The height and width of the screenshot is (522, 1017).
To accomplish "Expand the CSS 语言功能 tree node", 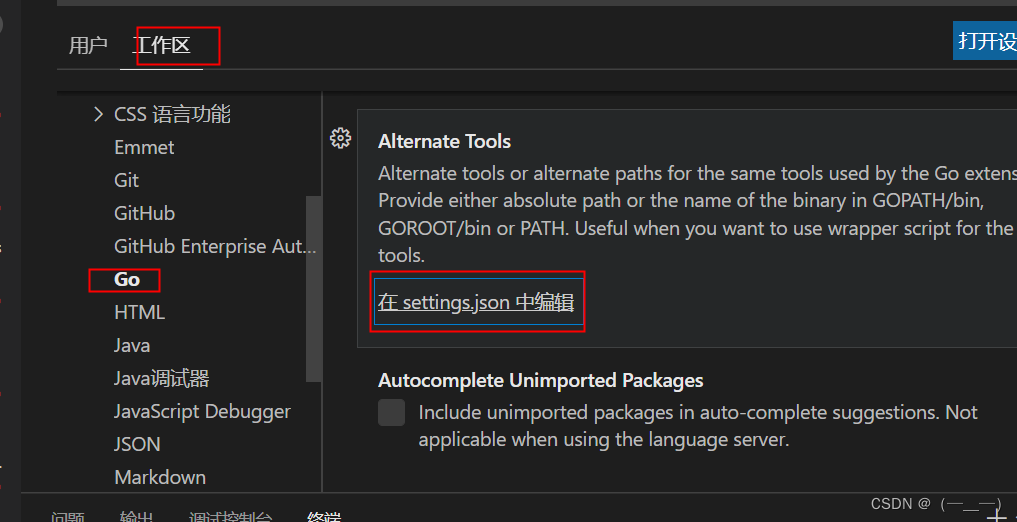I will click(98, 114).
